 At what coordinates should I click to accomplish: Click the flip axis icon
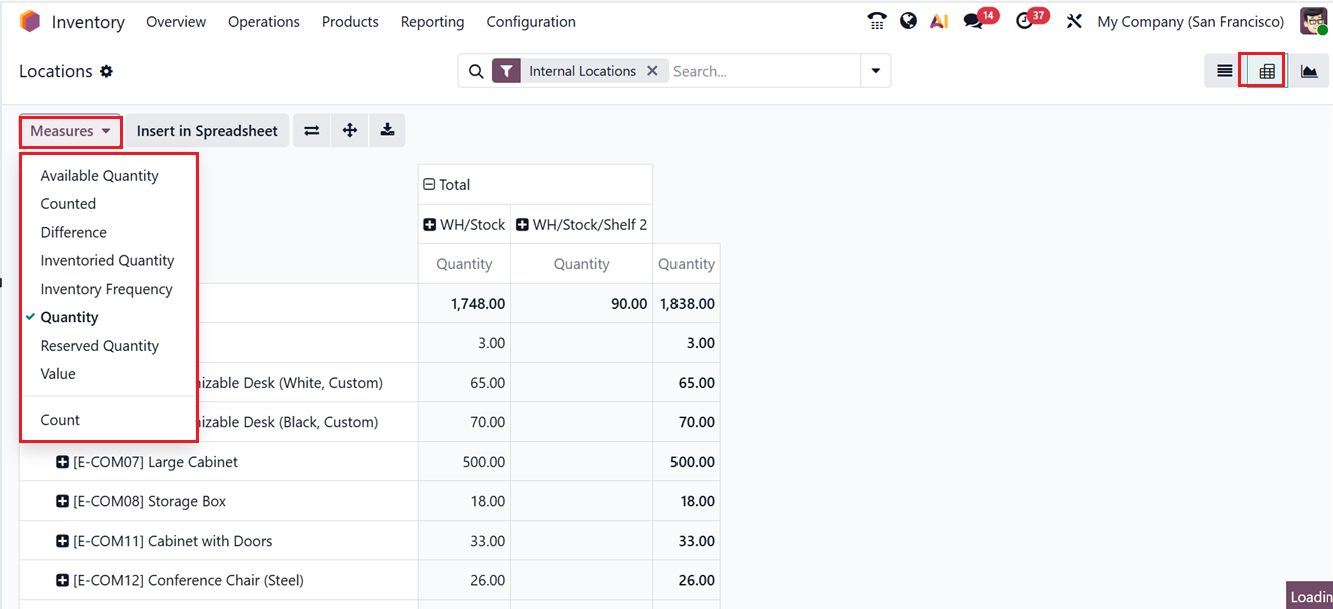[312, 131]
